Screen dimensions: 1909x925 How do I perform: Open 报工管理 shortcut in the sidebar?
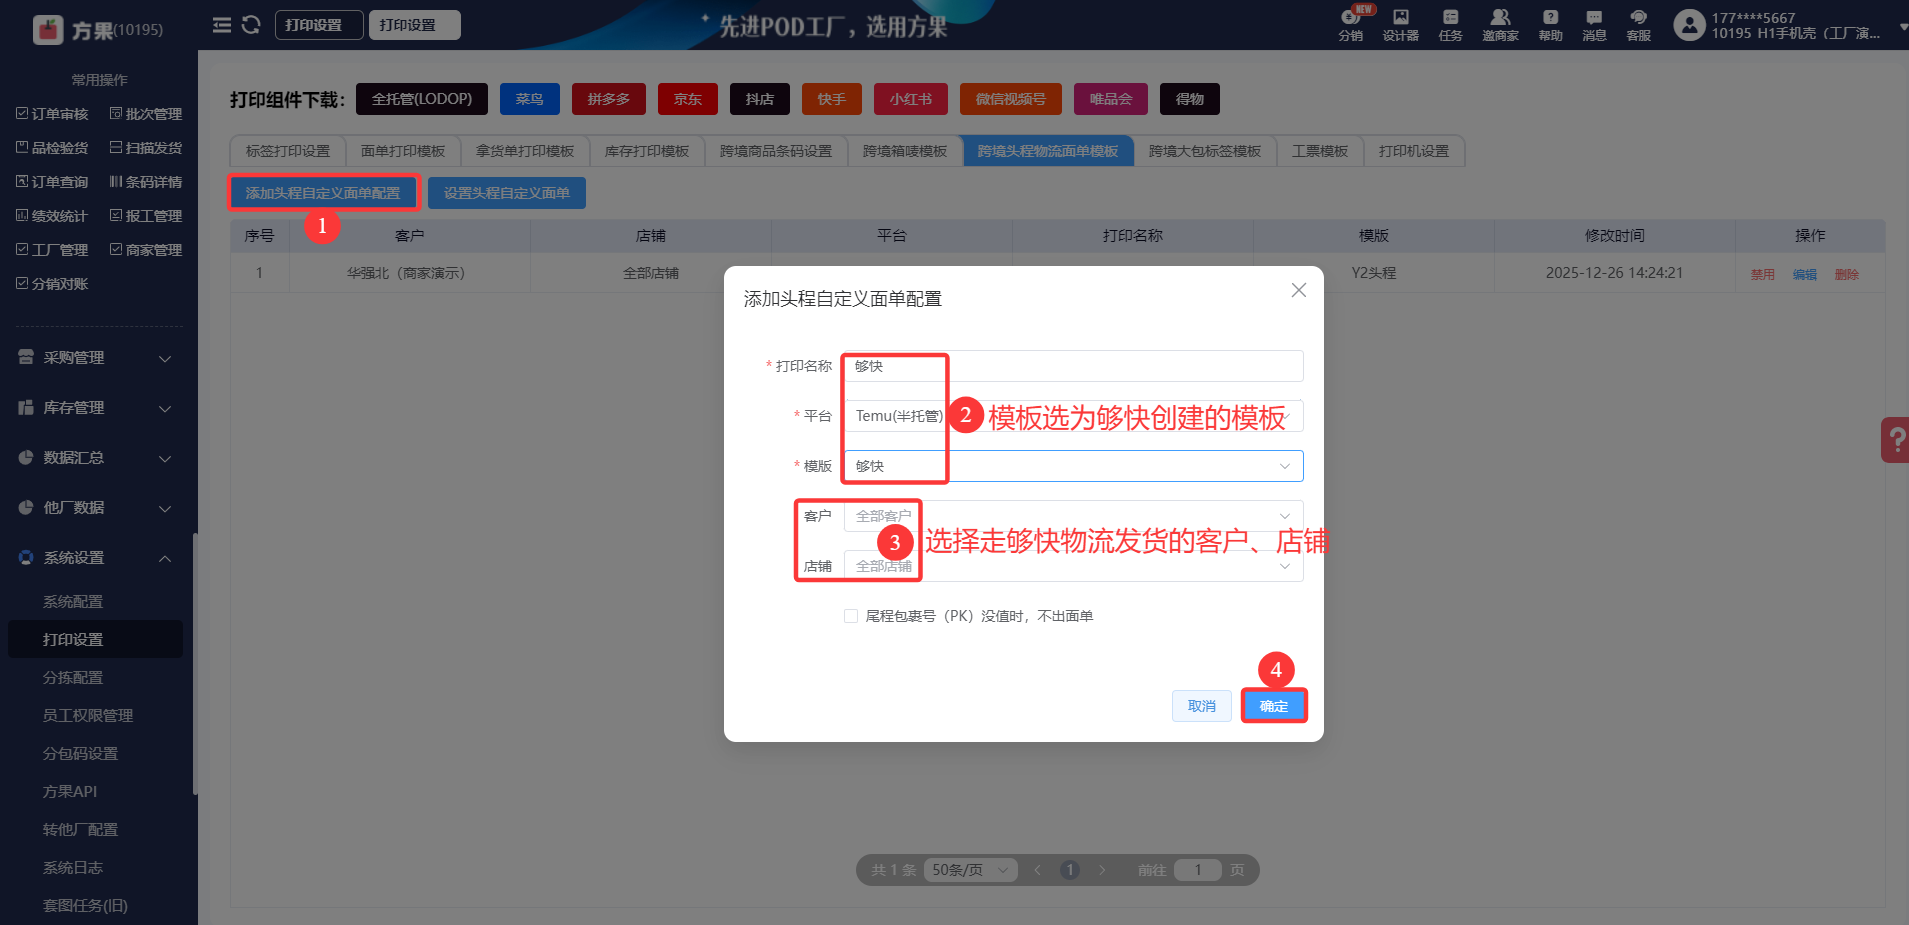click(x=146, y=216)
